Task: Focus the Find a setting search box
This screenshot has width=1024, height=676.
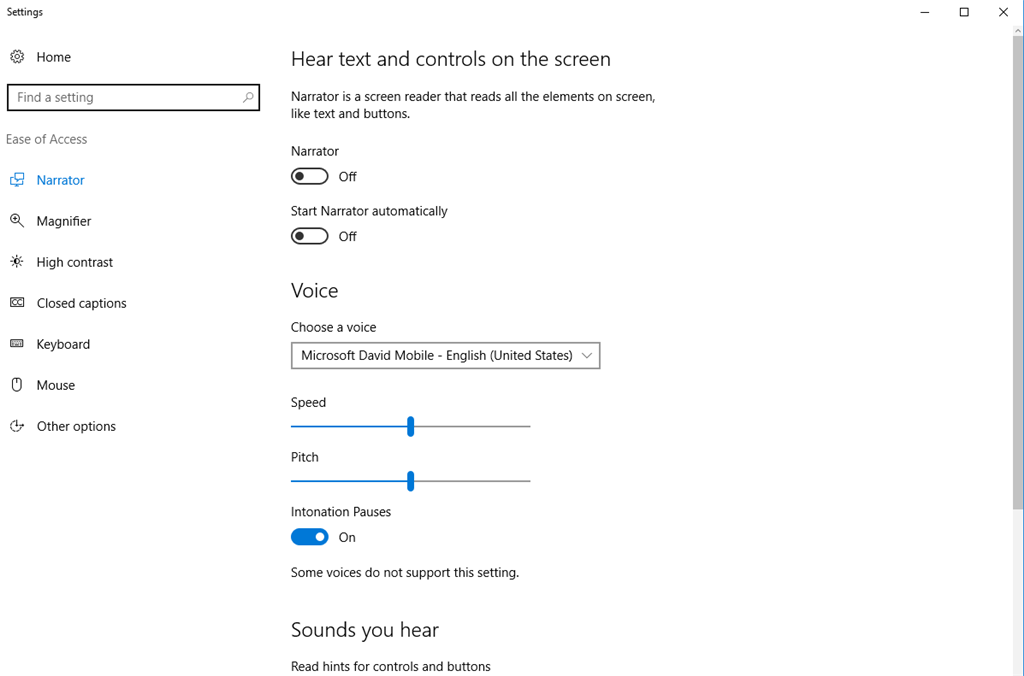Action: [x=133, y=97]
